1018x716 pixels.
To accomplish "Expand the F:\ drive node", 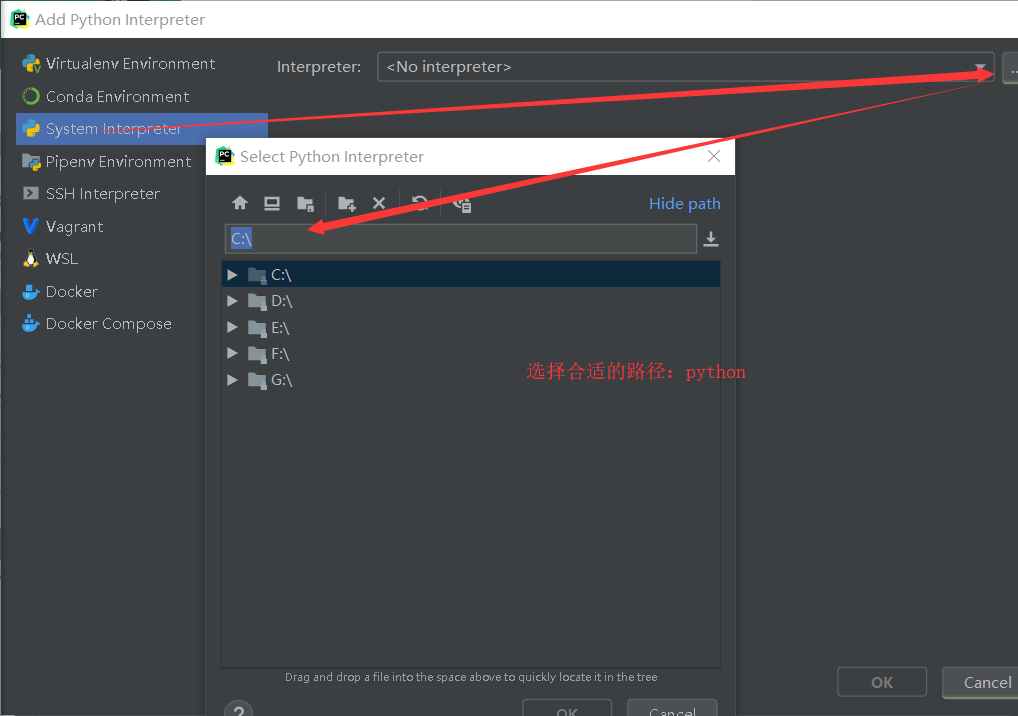I will pos(232,353).
